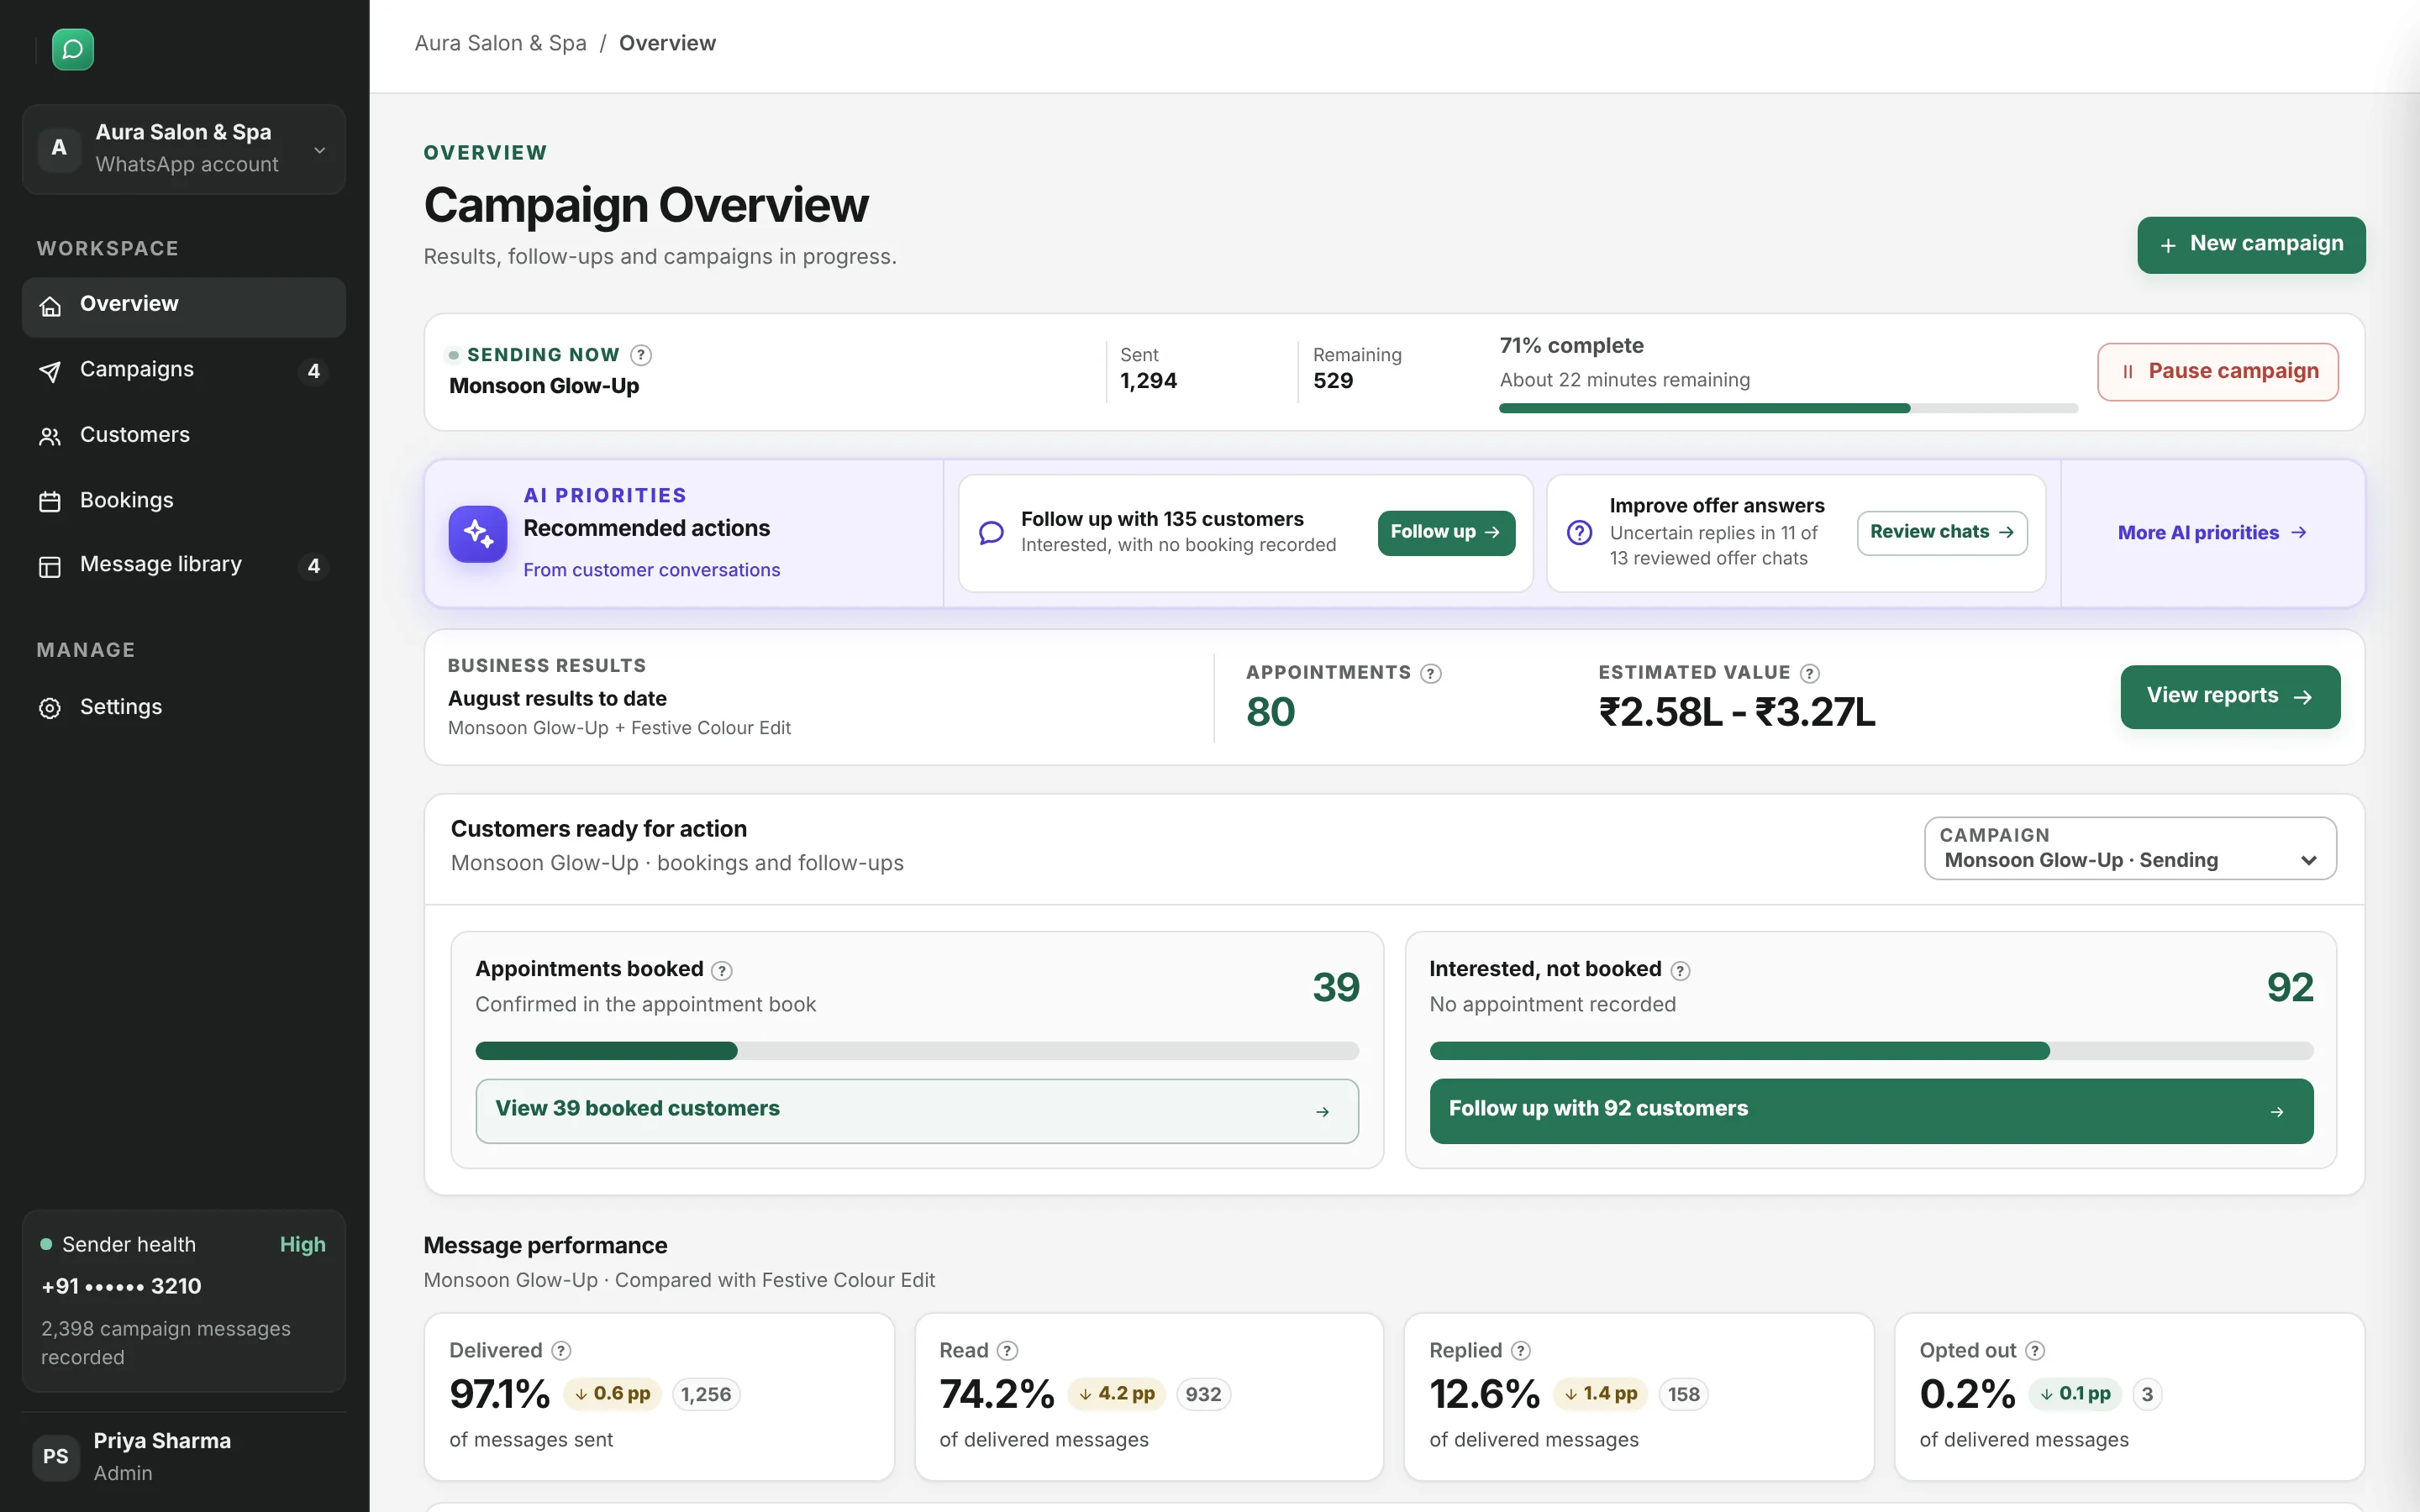Click the Priya Sharma profile name
The image size is (2420, 1512).
click(162, 1441)
